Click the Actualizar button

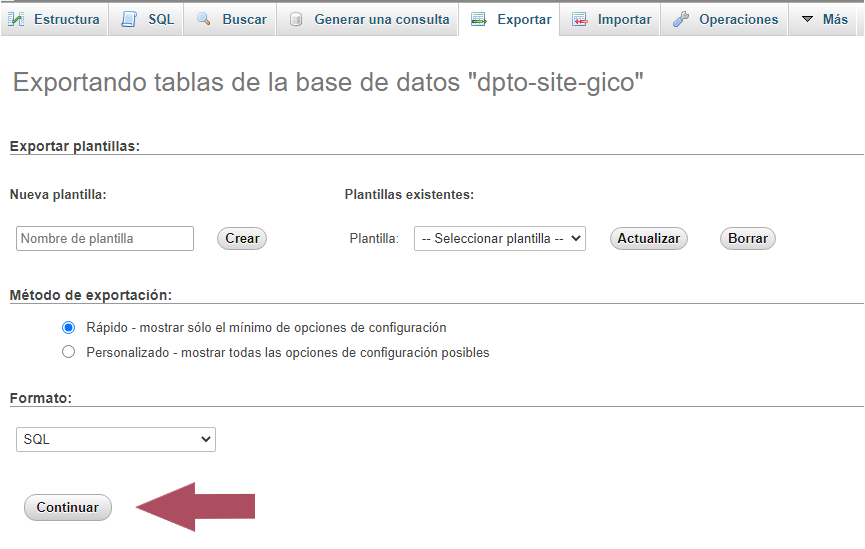tap(648, 239)
